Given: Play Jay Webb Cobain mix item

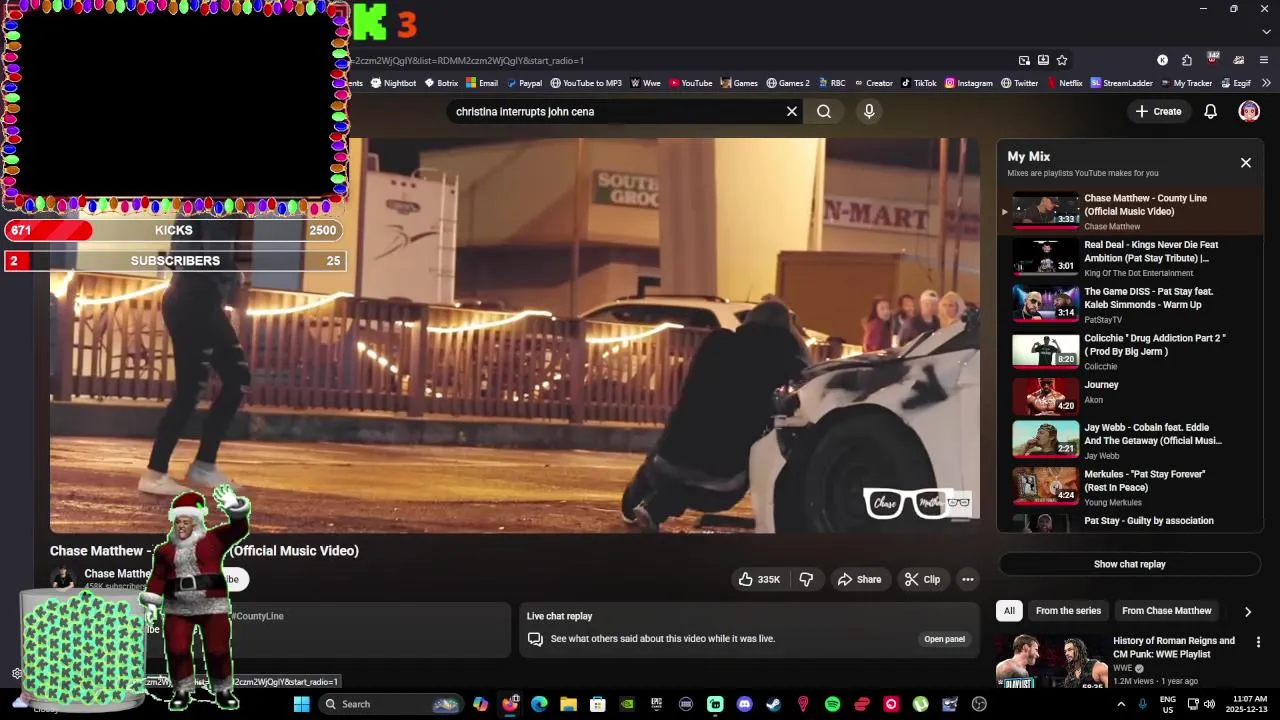Looking at the screenshot, I should tap(1131, 440).
